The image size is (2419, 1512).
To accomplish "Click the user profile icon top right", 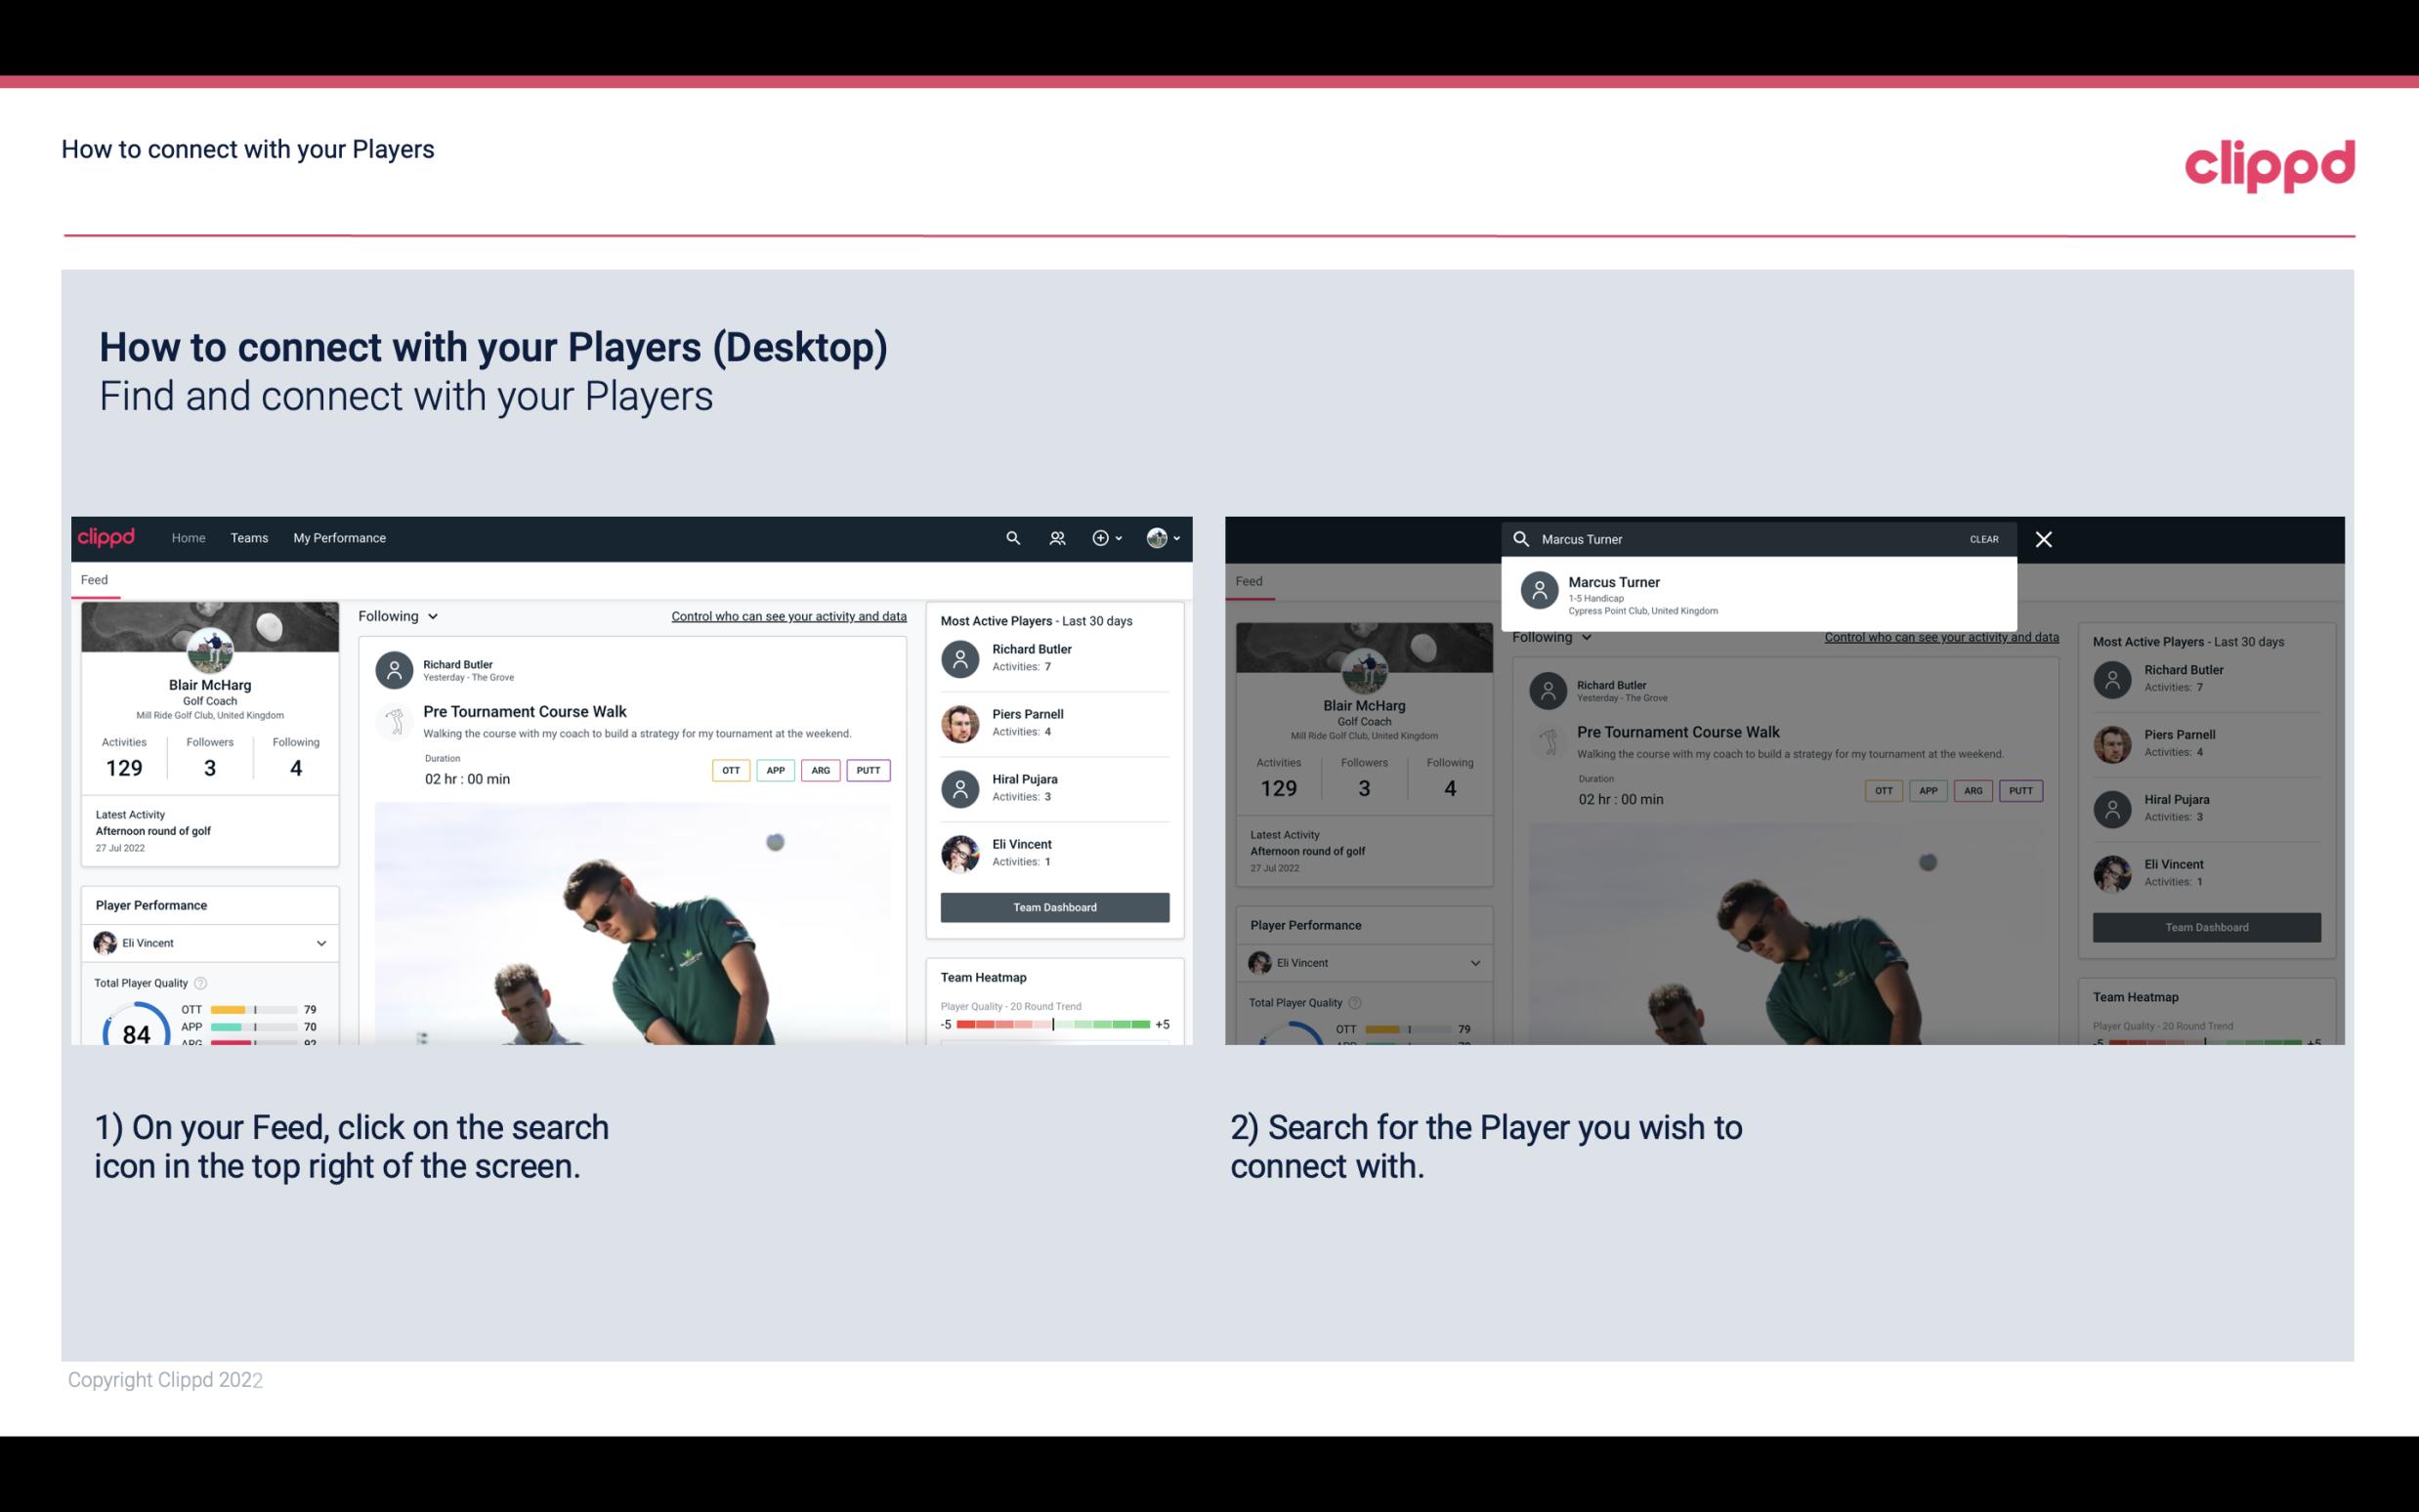I will (1157, 536).
